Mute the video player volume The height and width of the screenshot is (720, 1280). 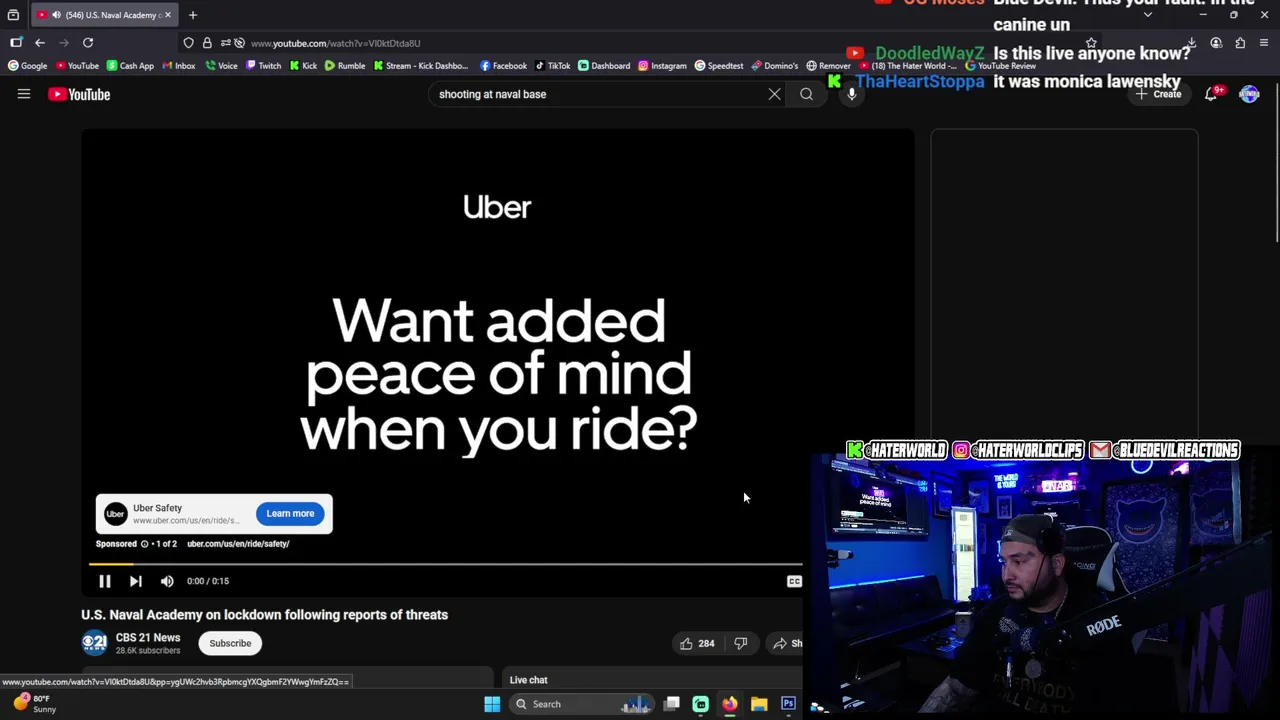(x=167, y=581)
